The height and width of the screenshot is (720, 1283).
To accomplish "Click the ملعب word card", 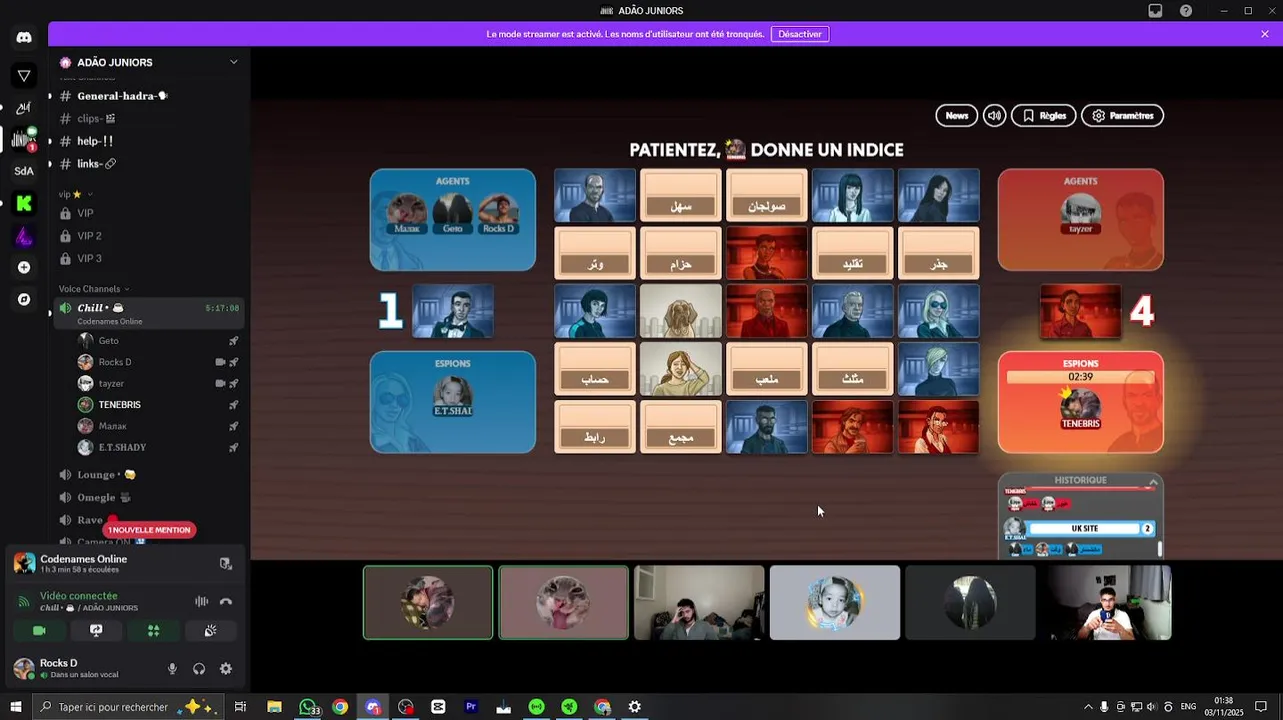I will click(x=766, y=369).
